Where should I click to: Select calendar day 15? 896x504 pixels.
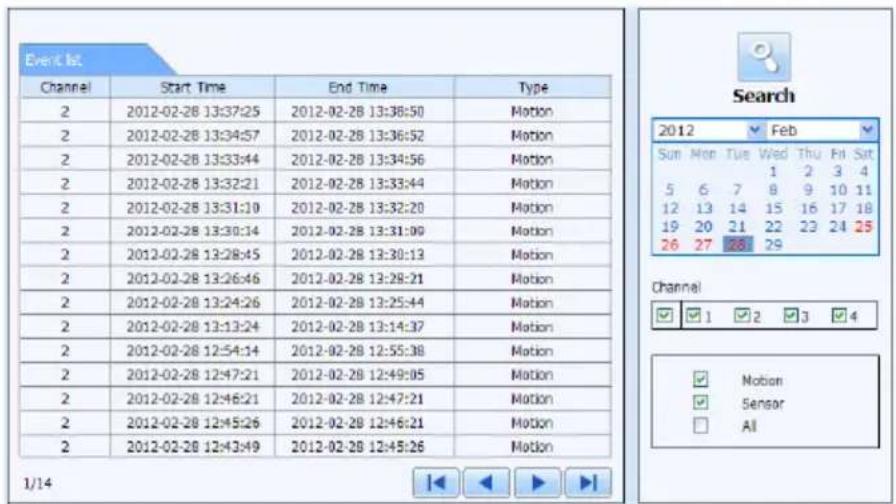(773, 208)
